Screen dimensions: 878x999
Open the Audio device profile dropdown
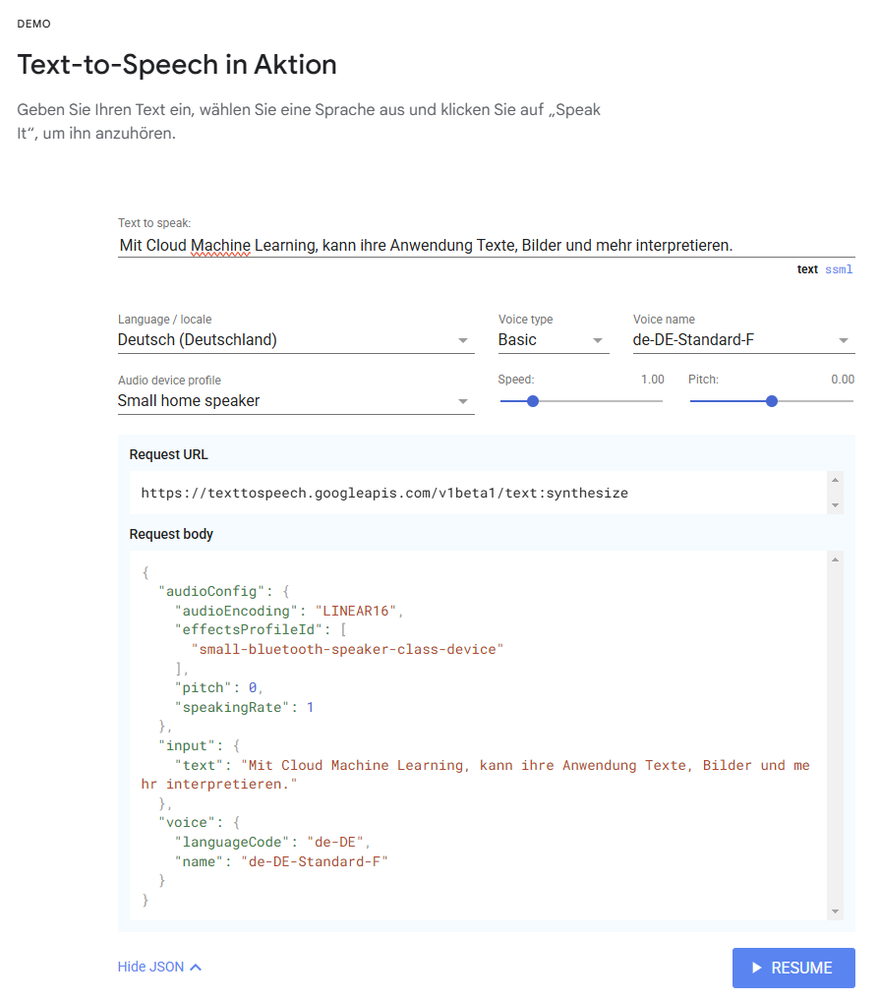point(296,401)
